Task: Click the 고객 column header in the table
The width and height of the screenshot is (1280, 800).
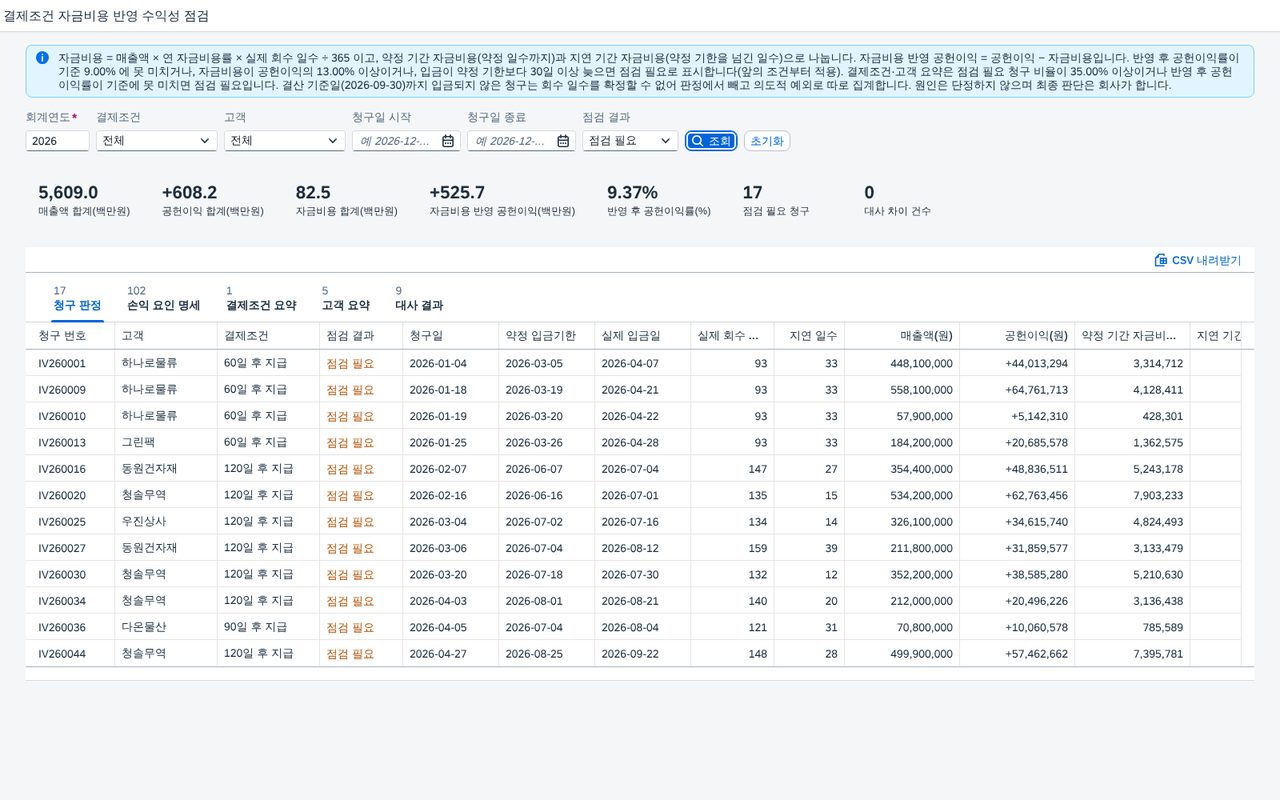Action: click(x=164, y=336)
